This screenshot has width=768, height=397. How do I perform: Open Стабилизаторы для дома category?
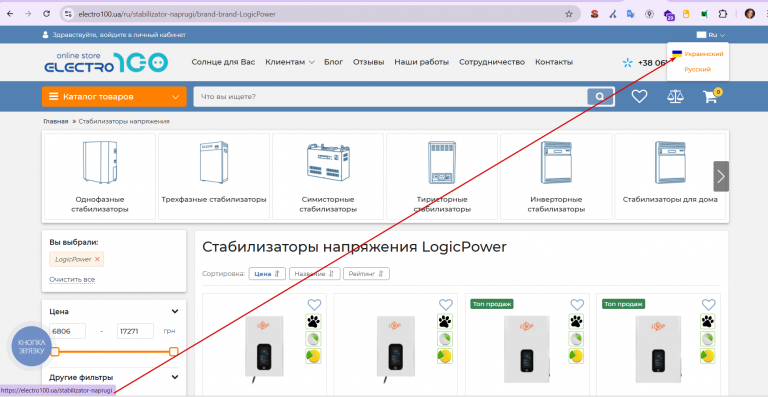670,176
